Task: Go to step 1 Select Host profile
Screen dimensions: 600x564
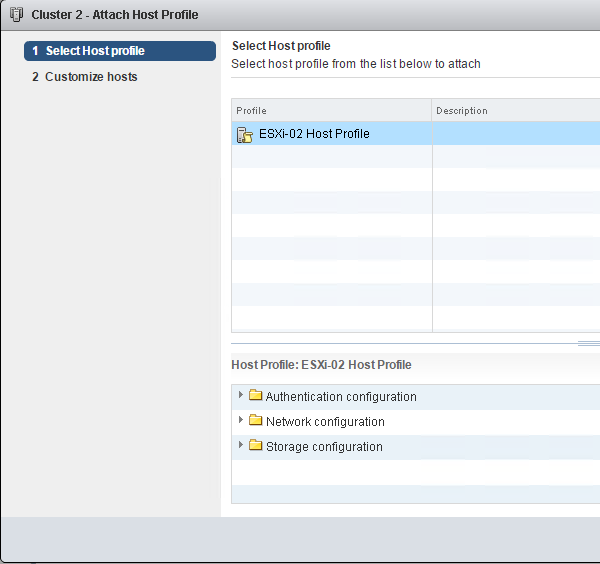Action: (x=120, y=51)
